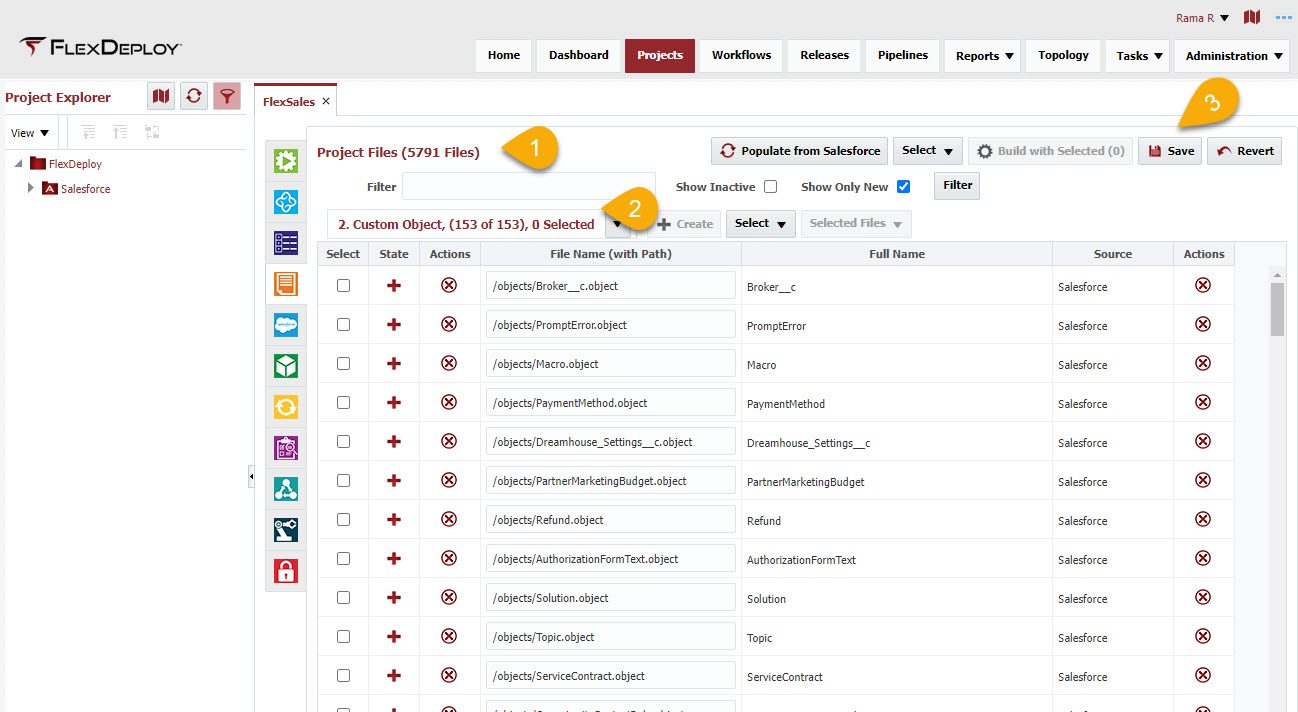Open the Reports dropdown menu
The image size is (1298, 712).
click(x=983, y=56)
